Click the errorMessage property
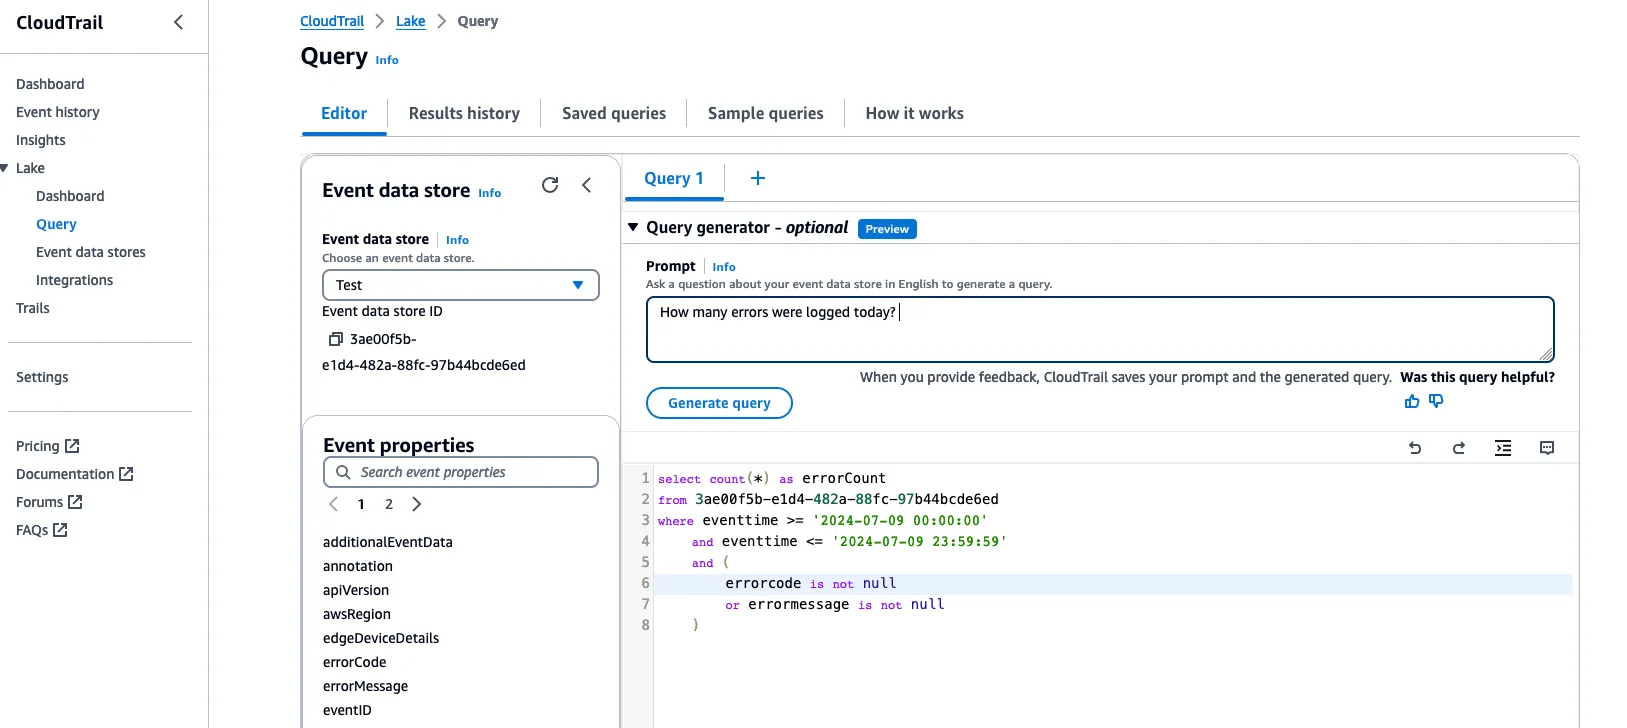The width and height of the screenshot is (1627, 728). point(366,686)
